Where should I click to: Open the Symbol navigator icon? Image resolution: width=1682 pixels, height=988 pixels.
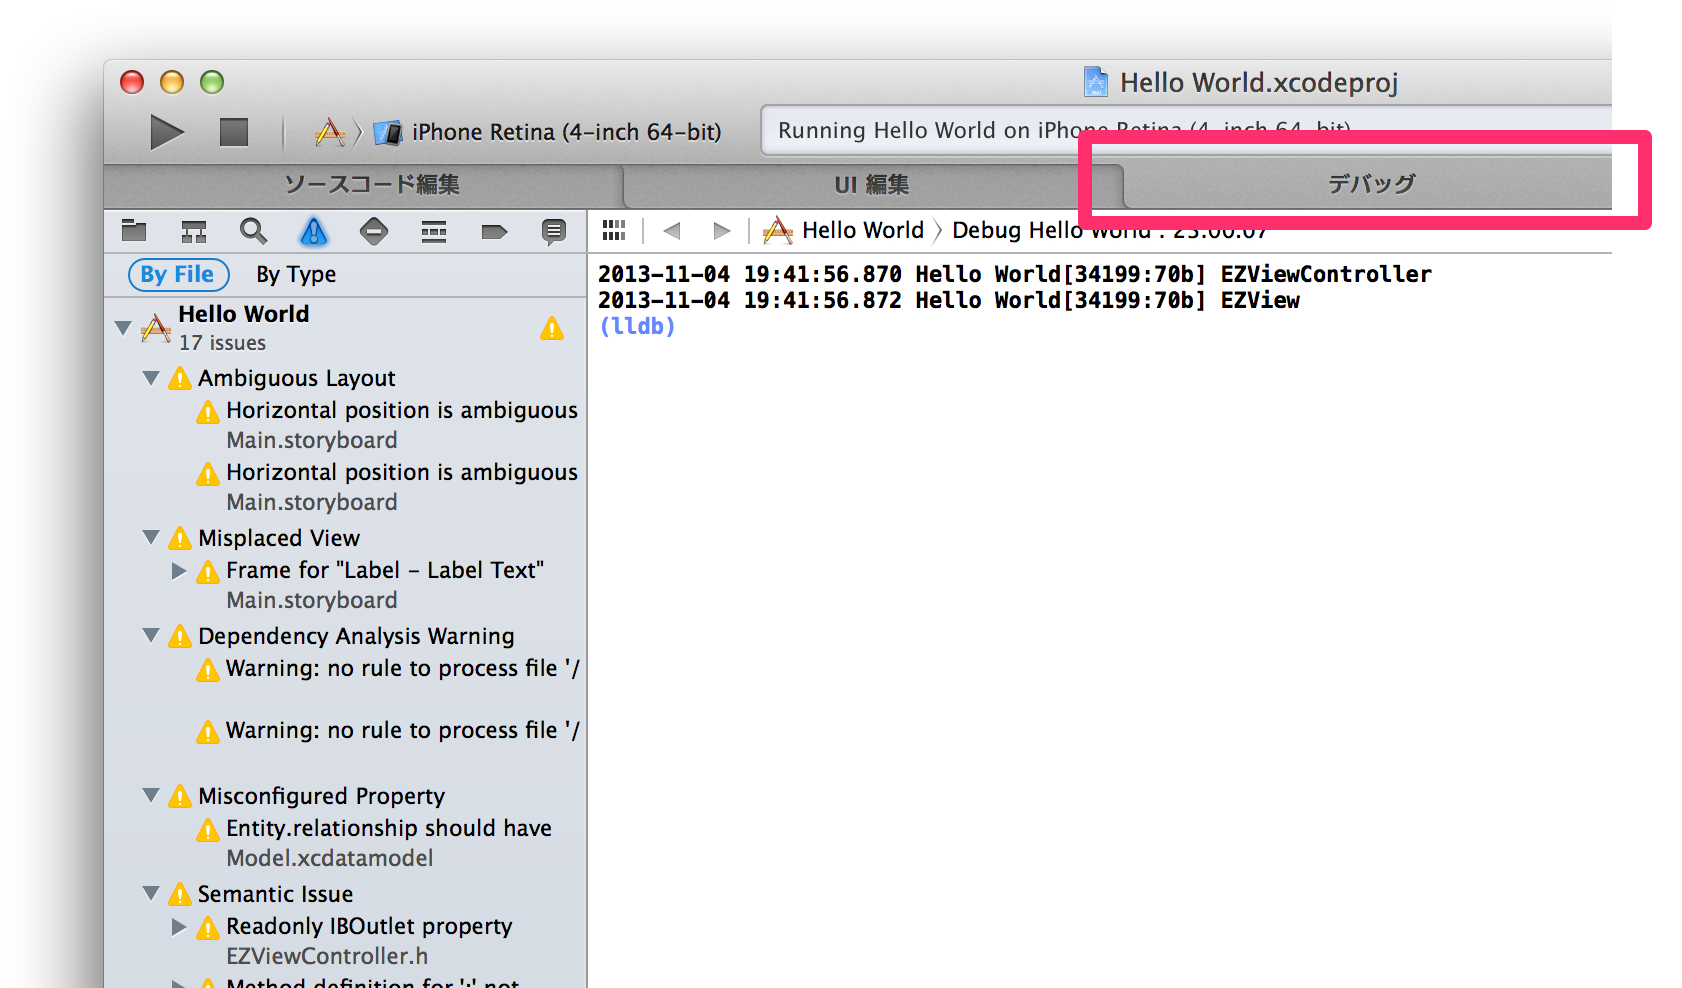[x=194, y=232]
